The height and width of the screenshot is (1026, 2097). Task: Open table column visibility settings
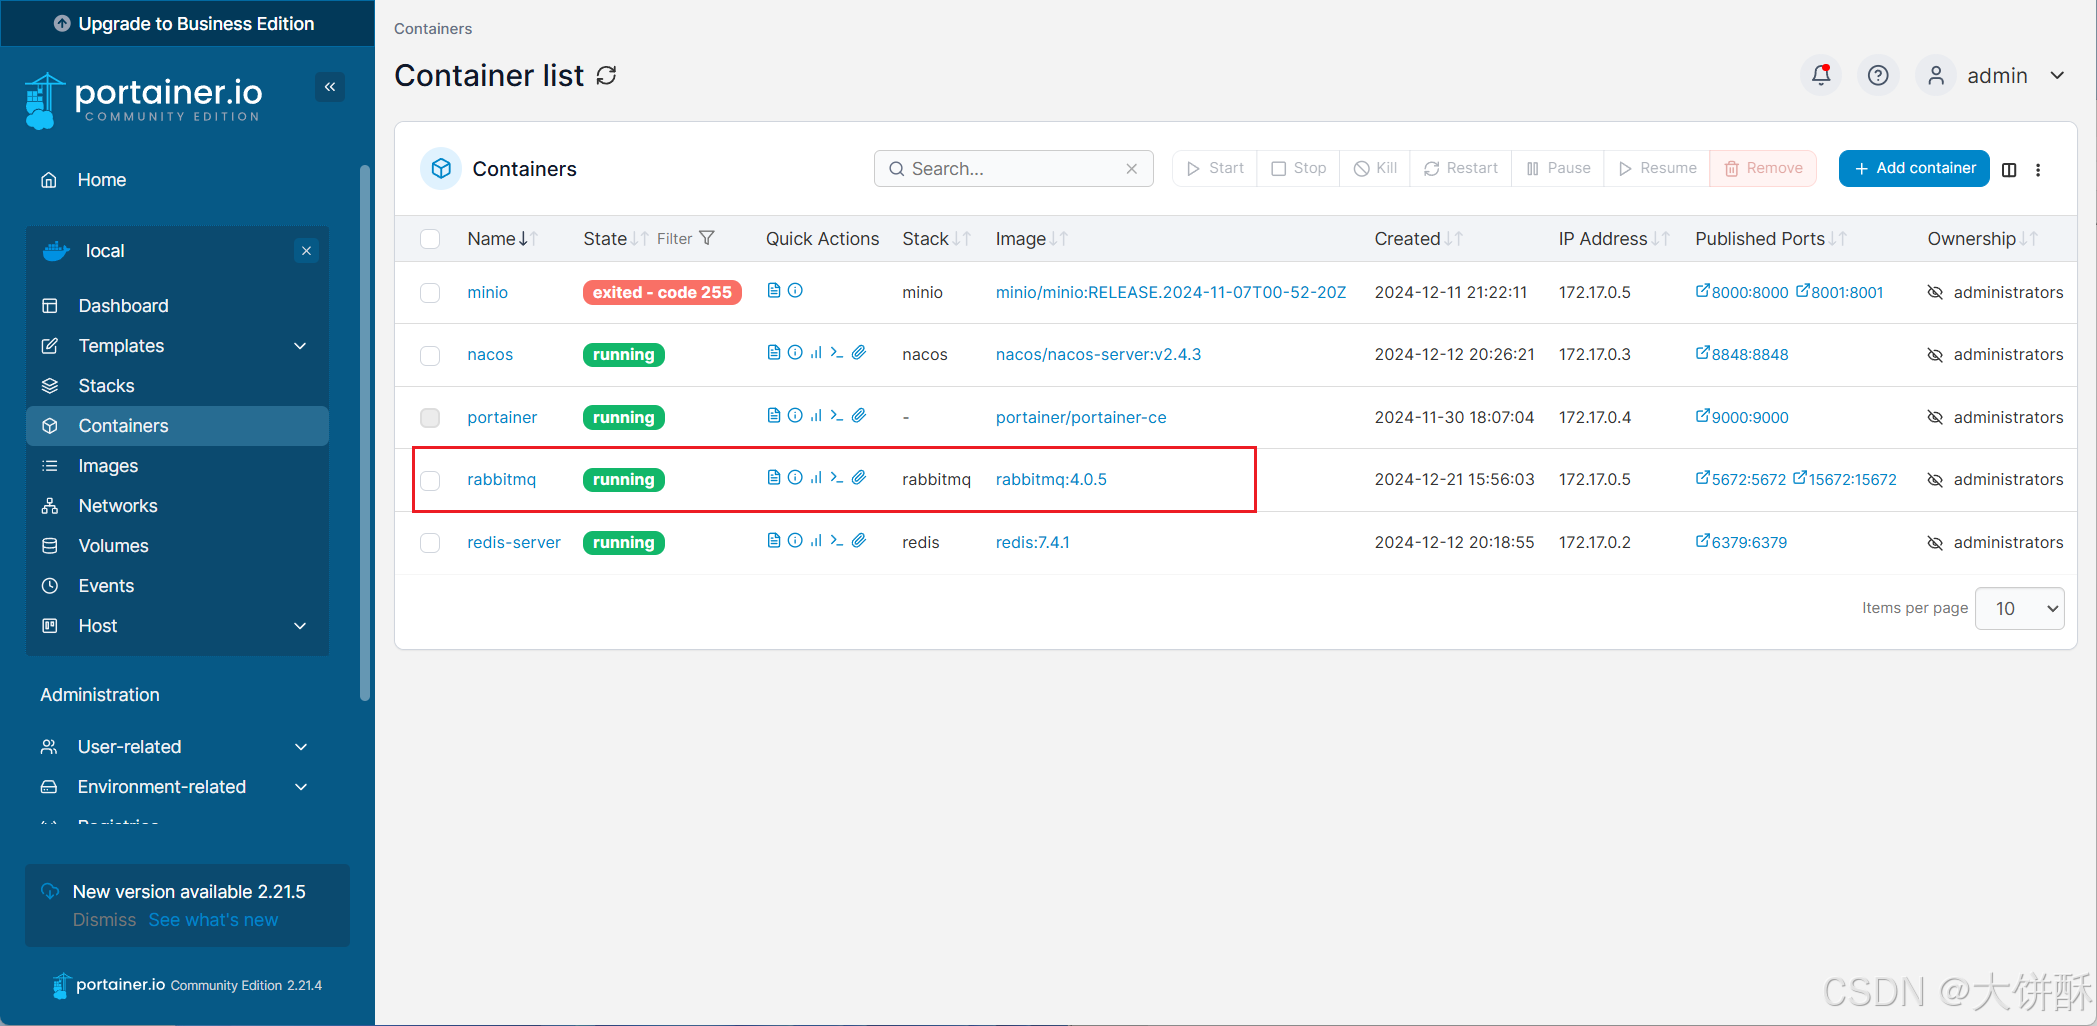[2009, 169]
